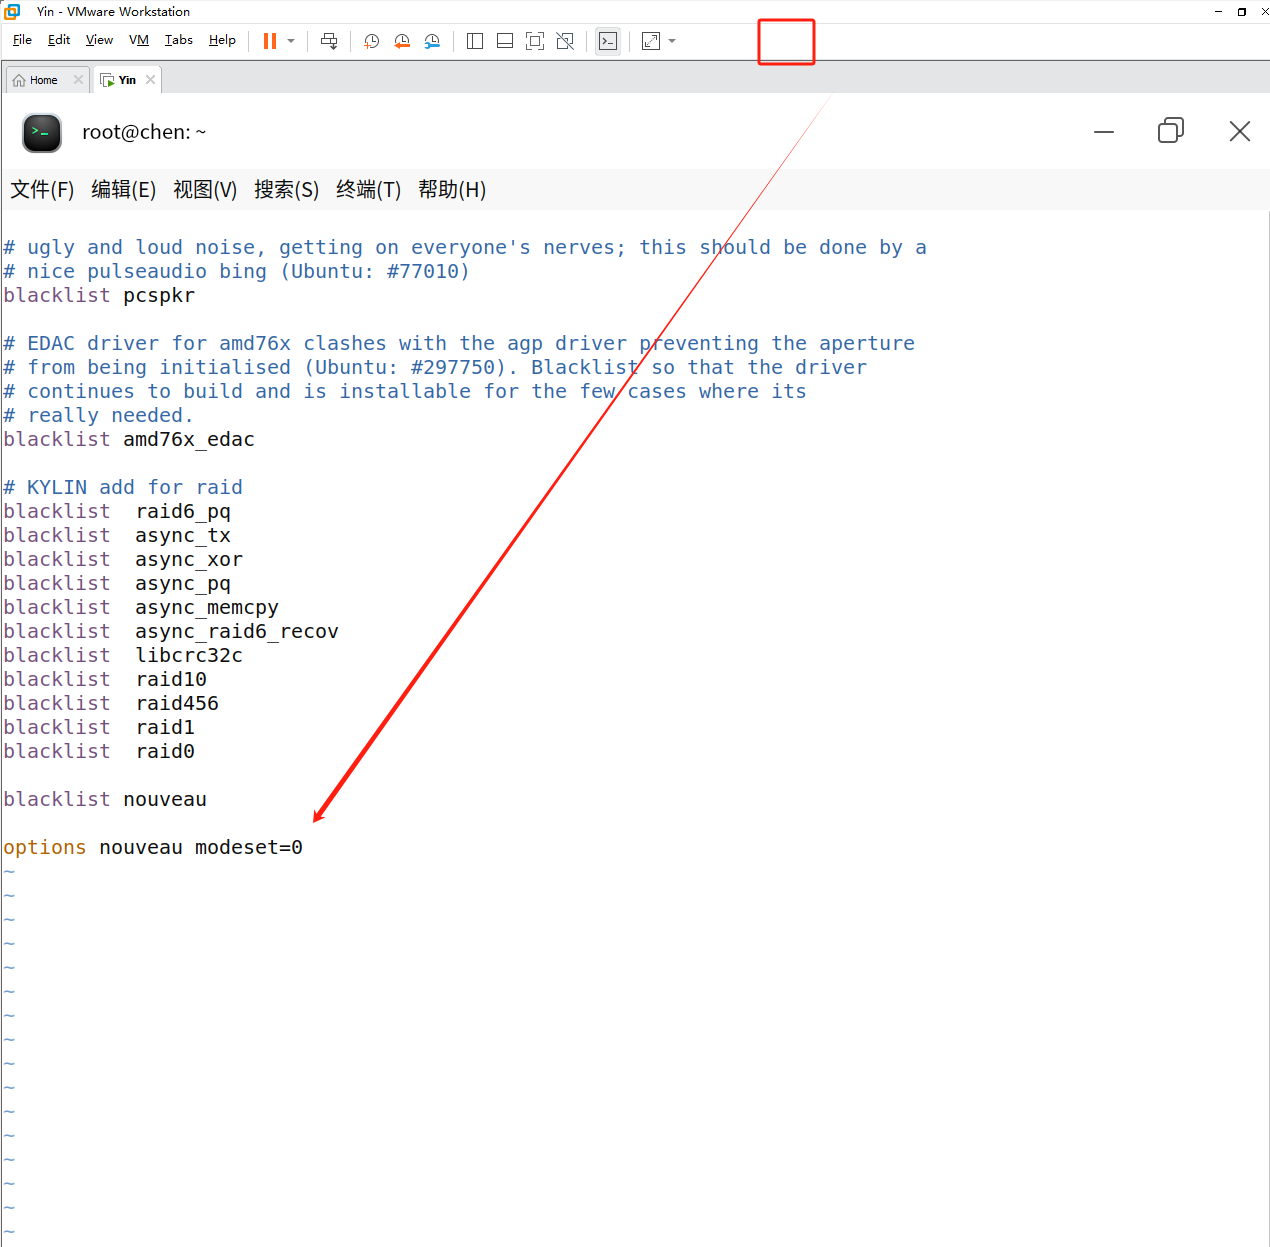The width and height of the screenshot is (1270, 1247).
Task: Enter full screen mode
Action: coord(535,41)
